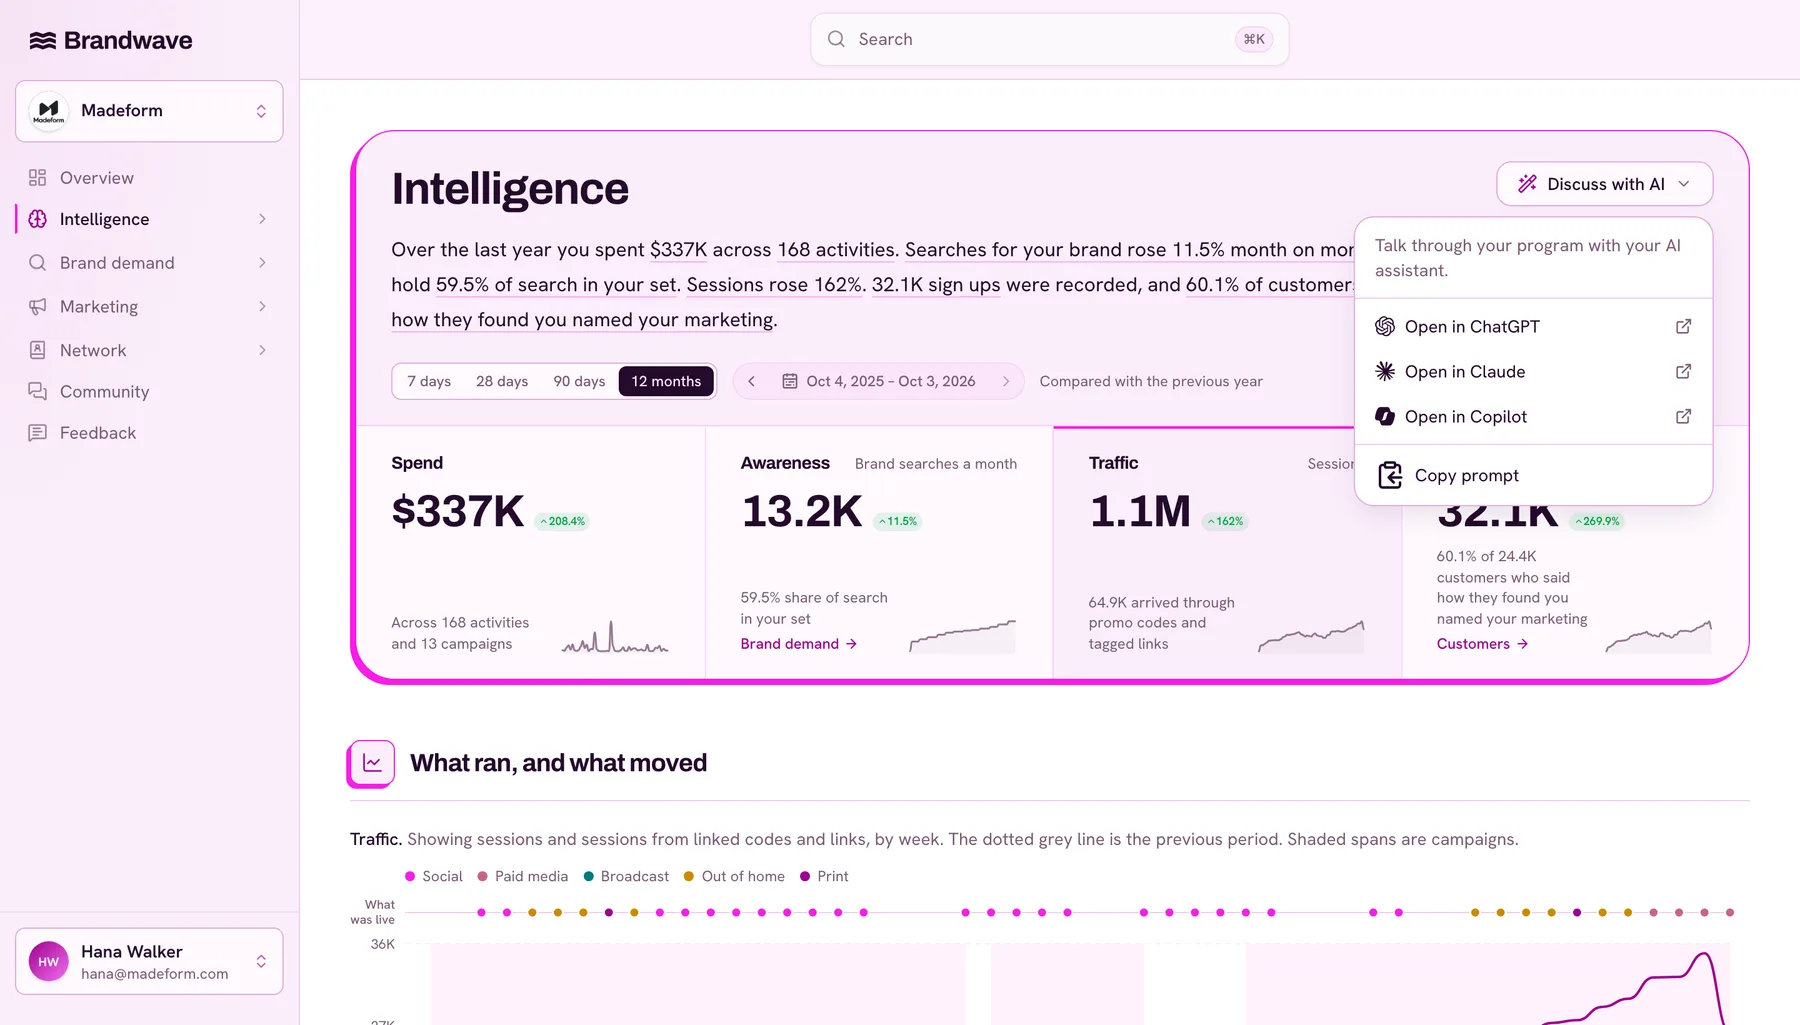This screenshot has width=1800, height=1025.
Task: Expand the Marketing sidebar chevron
Action: 262,307
